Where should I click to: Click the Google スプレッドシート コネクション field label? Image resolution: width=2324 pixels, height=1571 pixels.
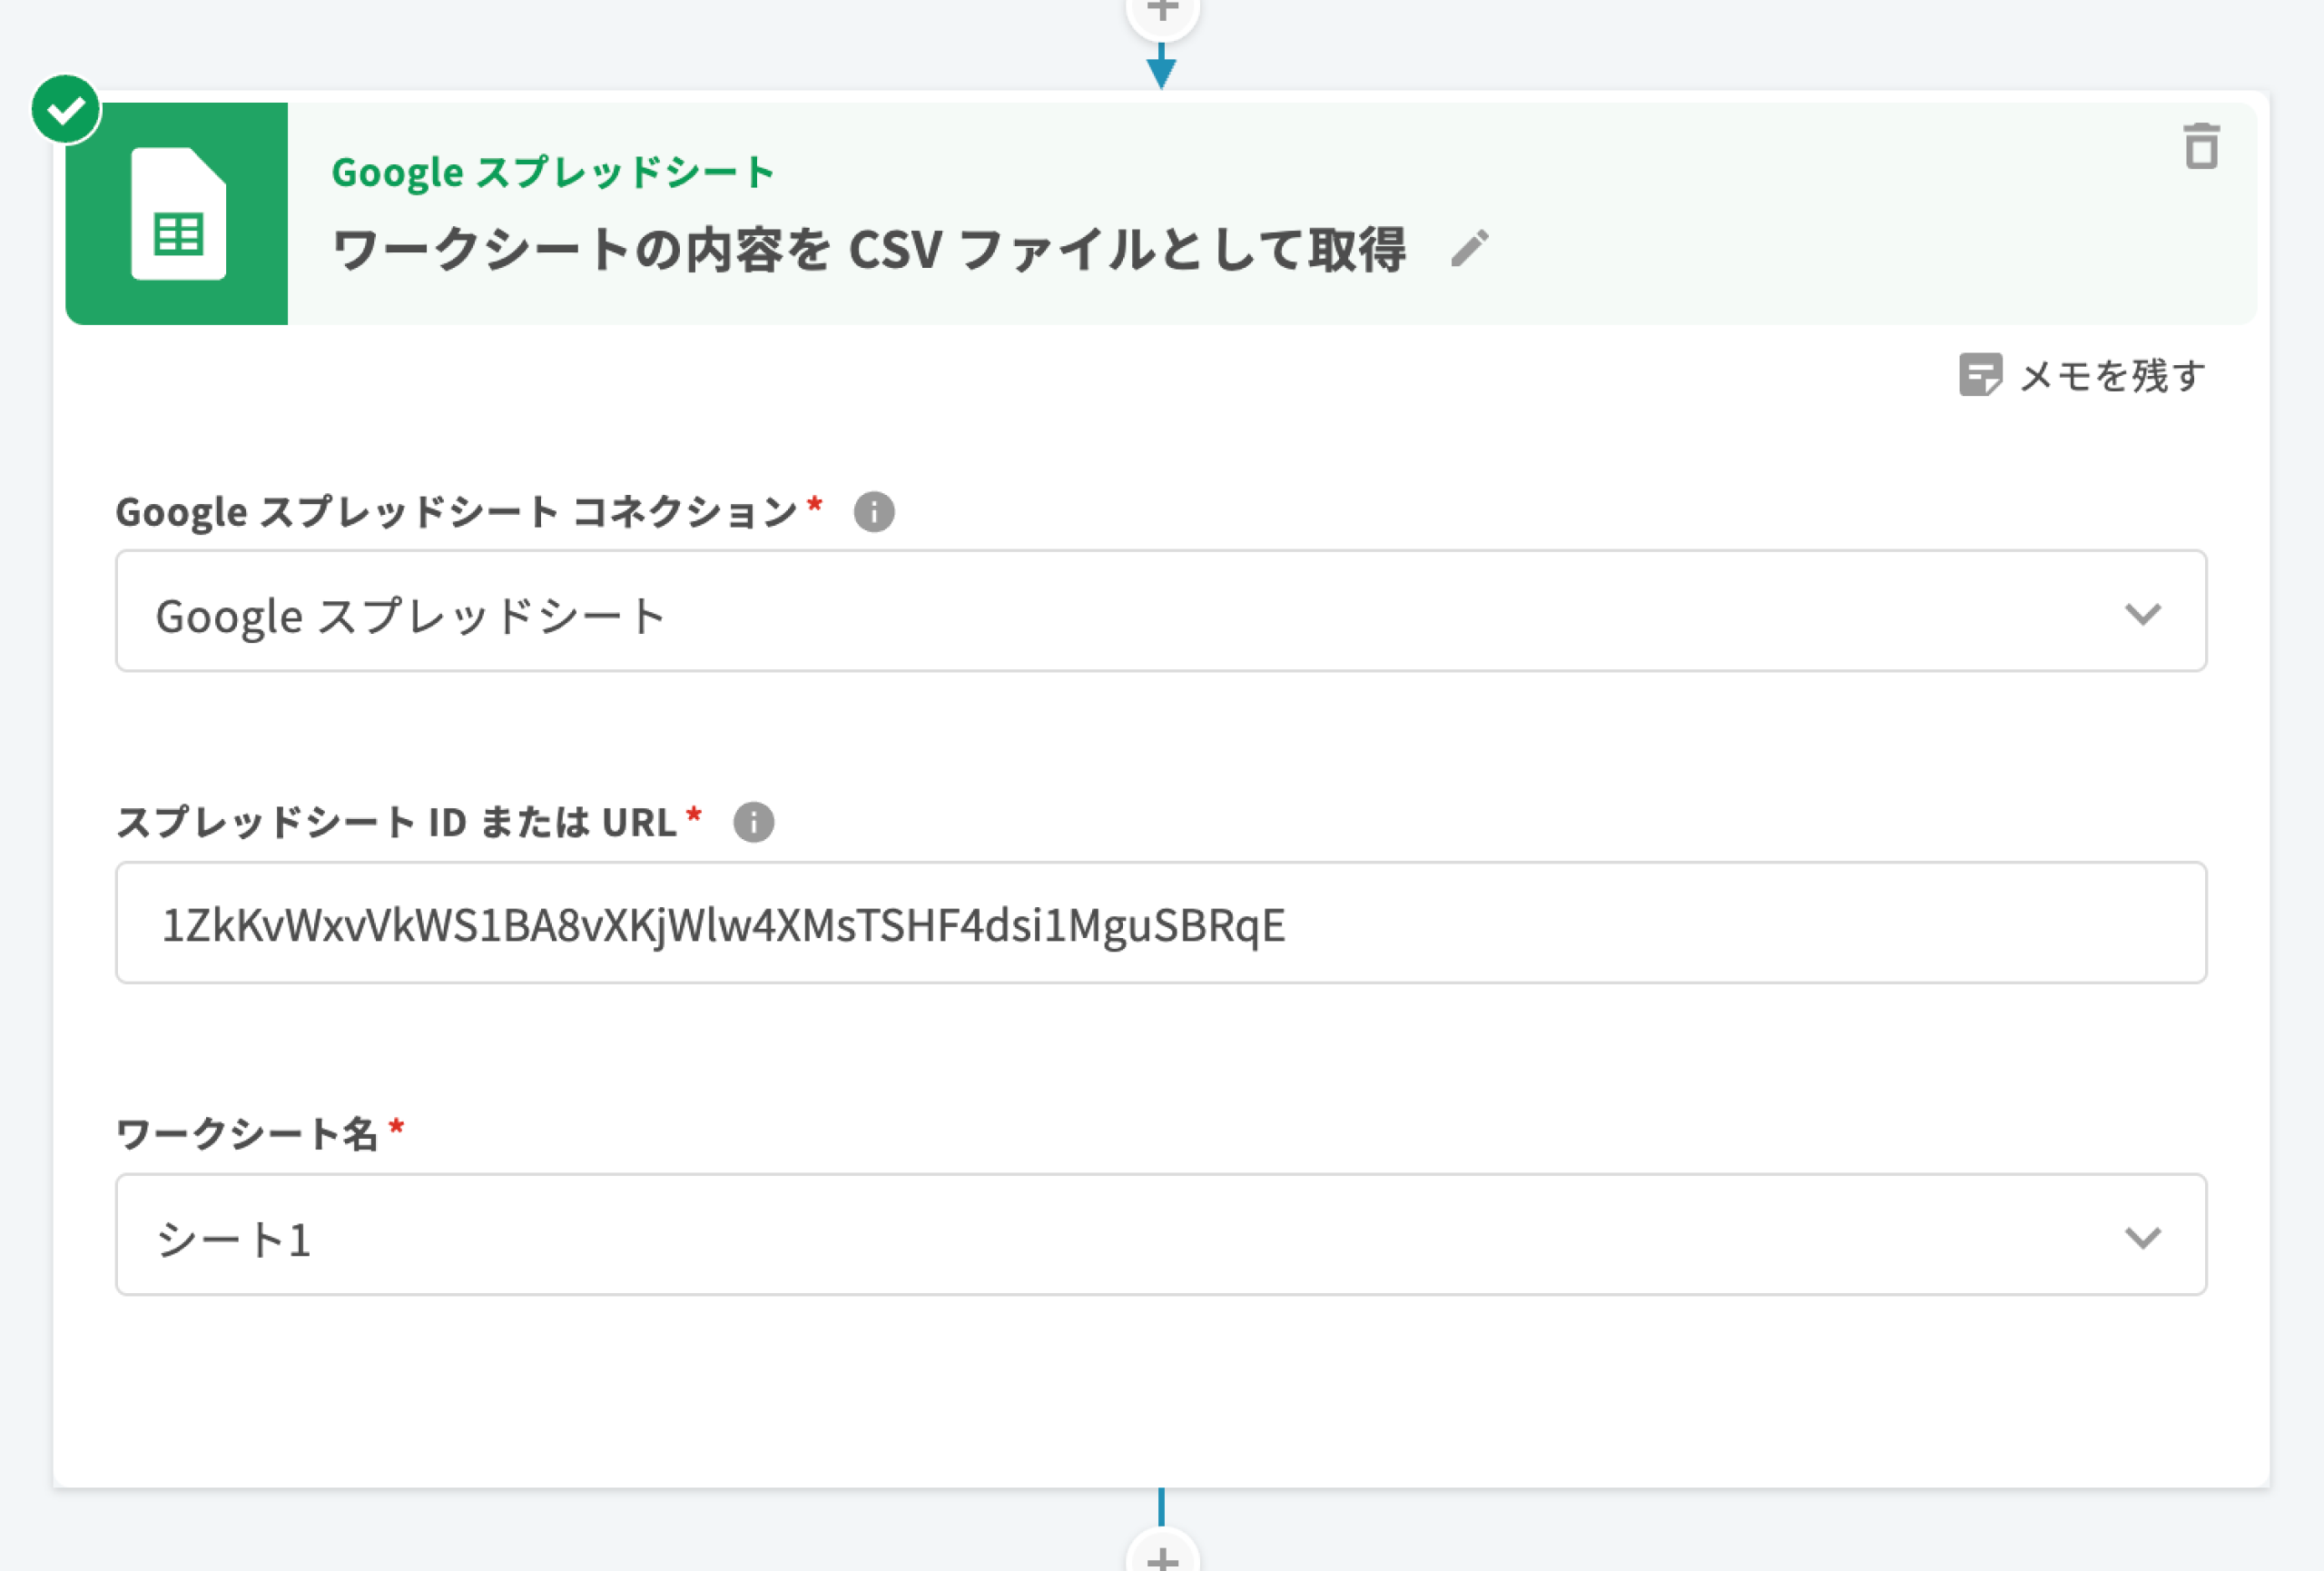click(456, 512)
